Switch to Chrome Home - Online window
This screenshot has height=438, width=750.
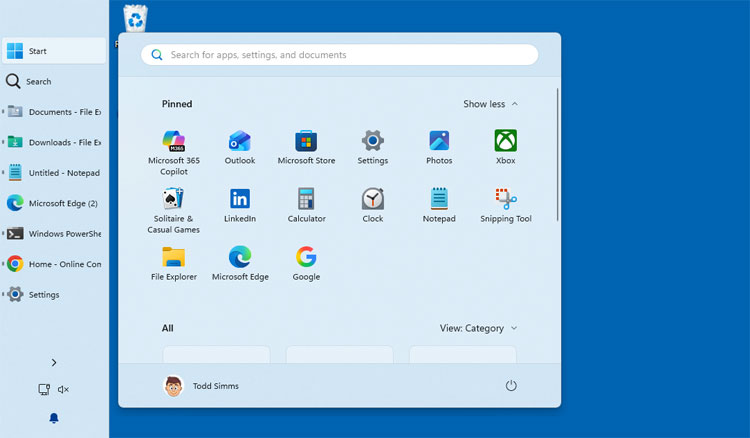click(x=54, y=264)
